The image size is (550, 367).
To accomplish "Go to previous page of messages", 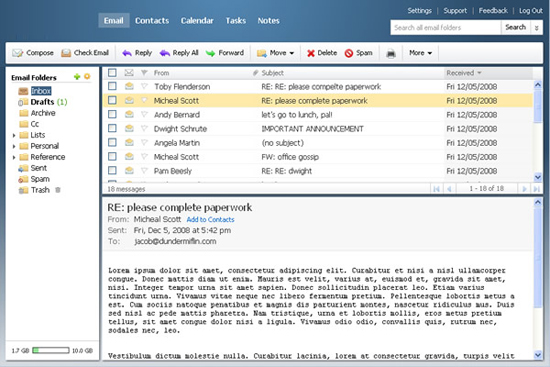I will pos(449,189).
